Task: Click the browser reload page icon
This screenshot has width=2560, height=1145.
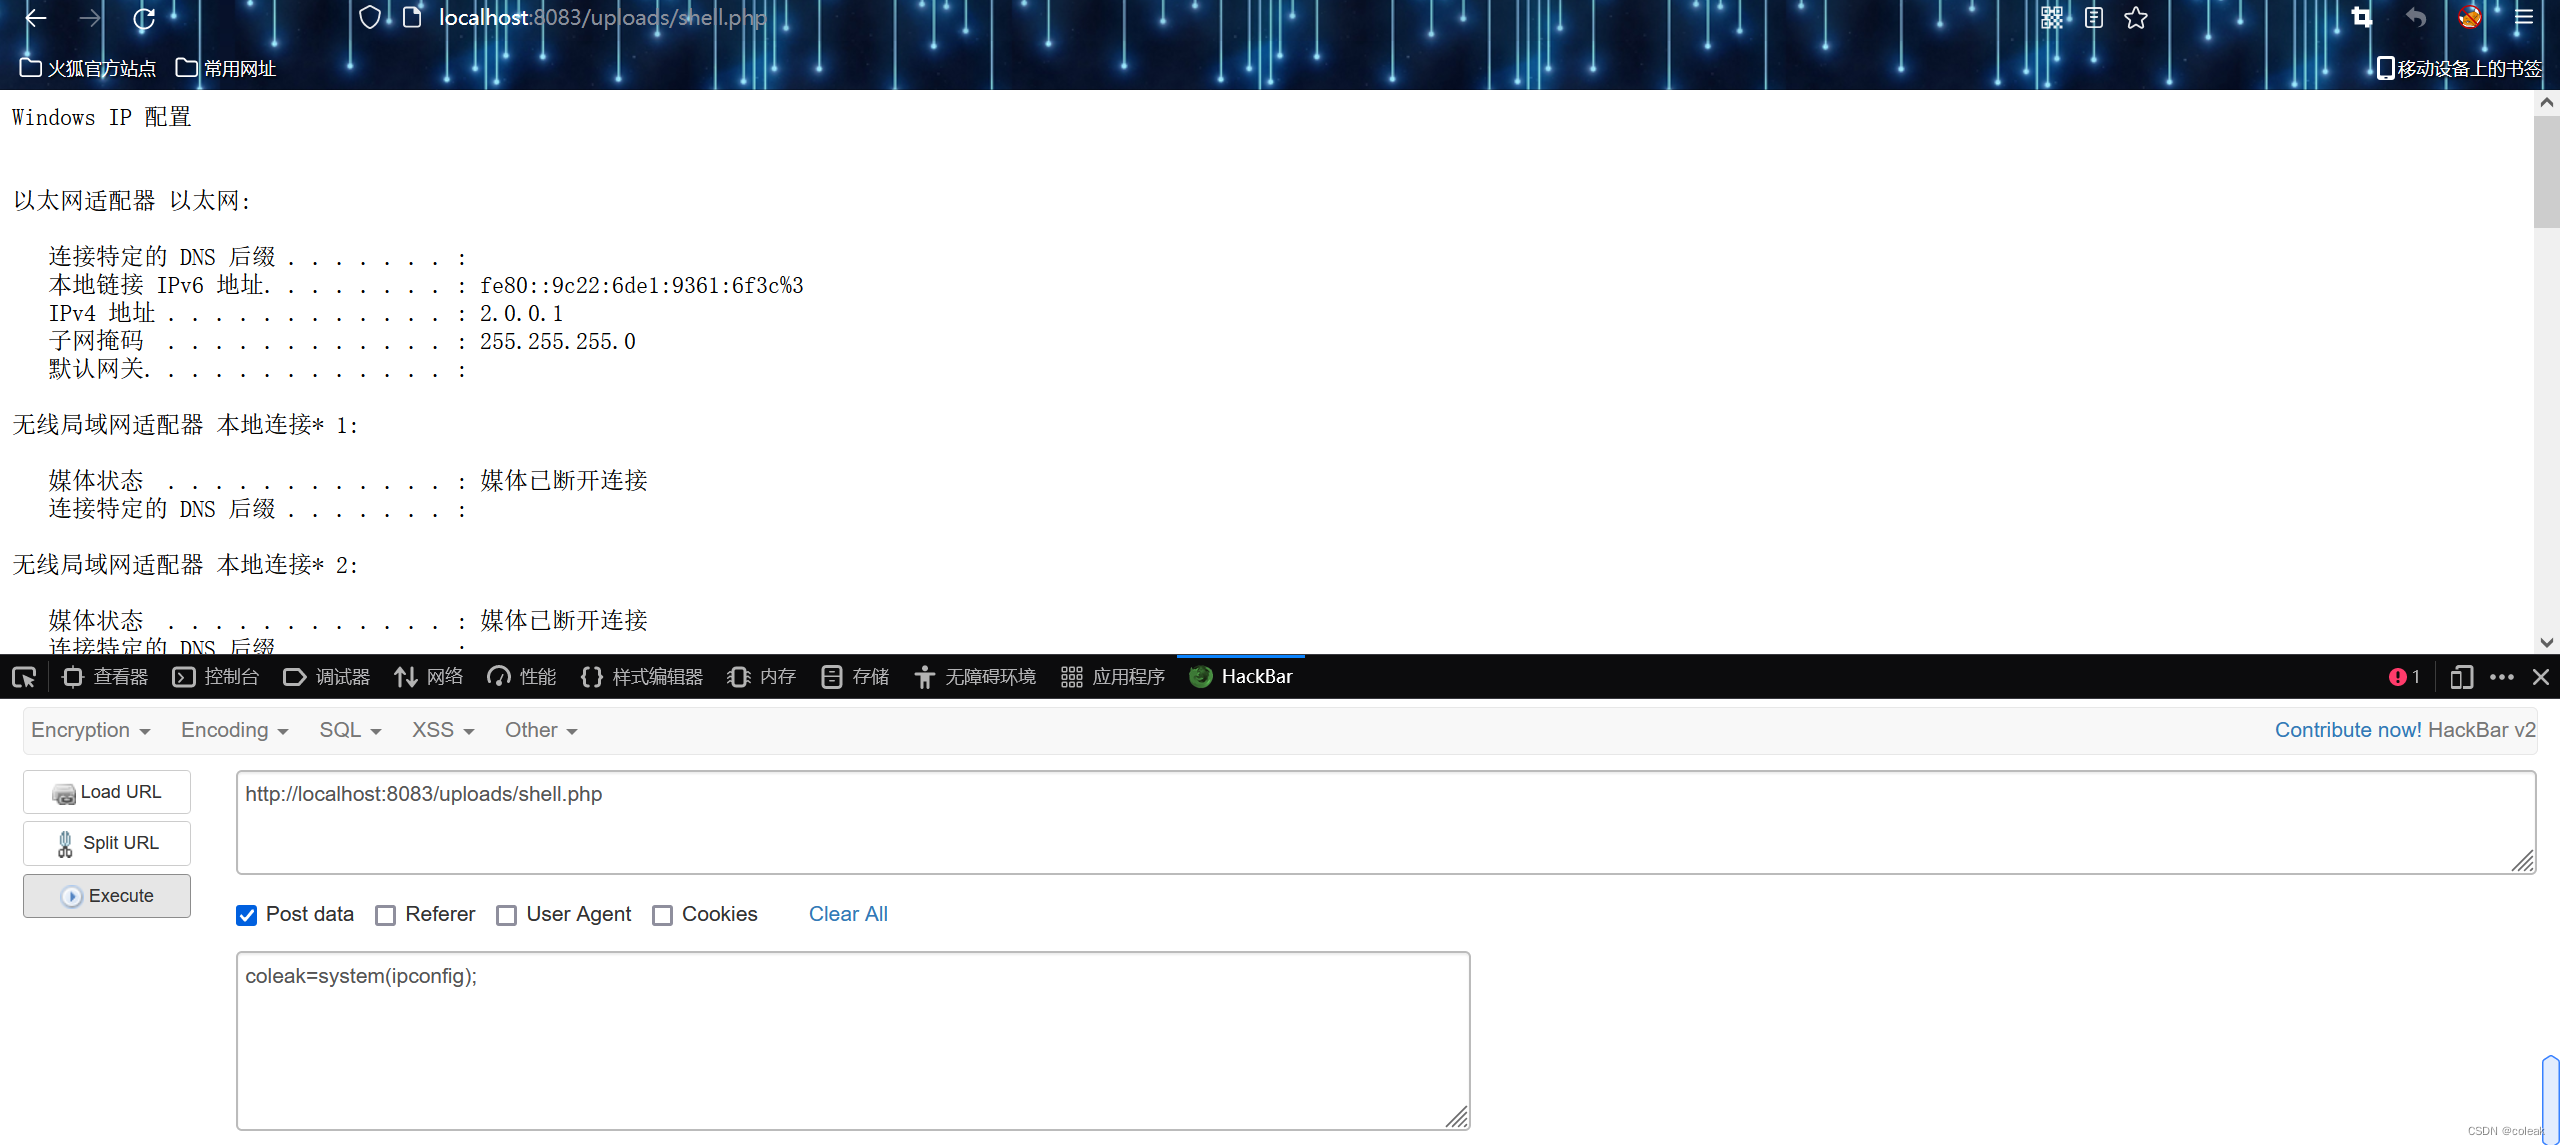Action: click(x=144, y=18)
